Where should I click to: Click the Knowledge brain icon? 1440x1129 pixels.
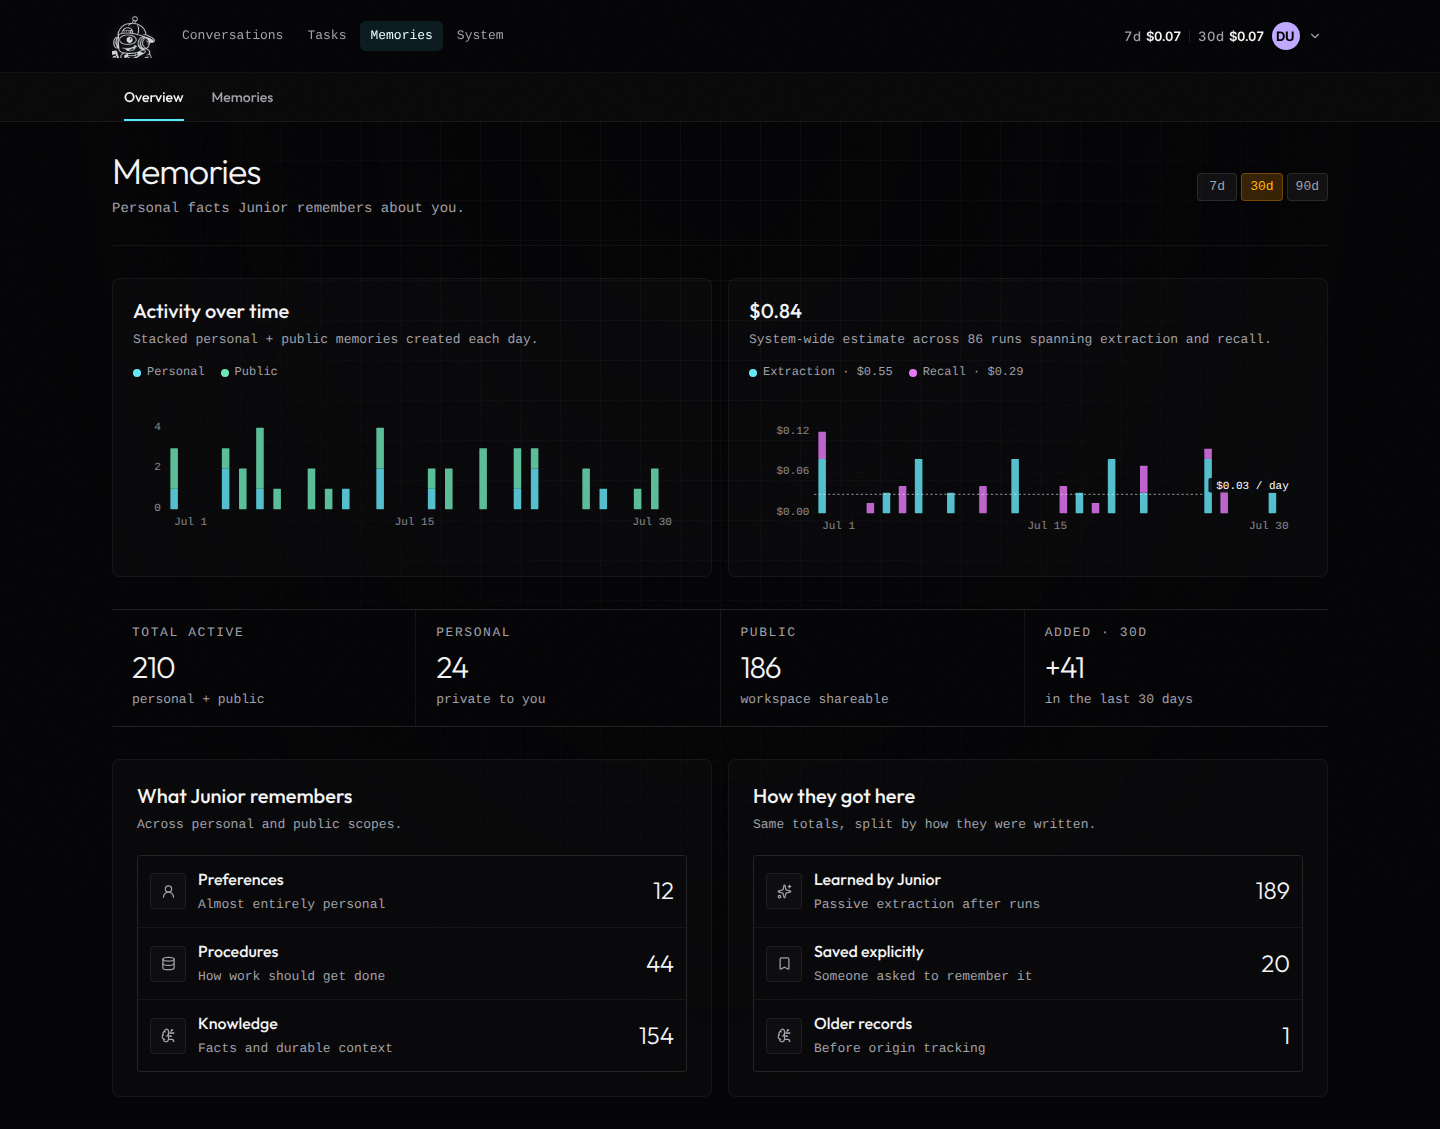(168, 1035)
